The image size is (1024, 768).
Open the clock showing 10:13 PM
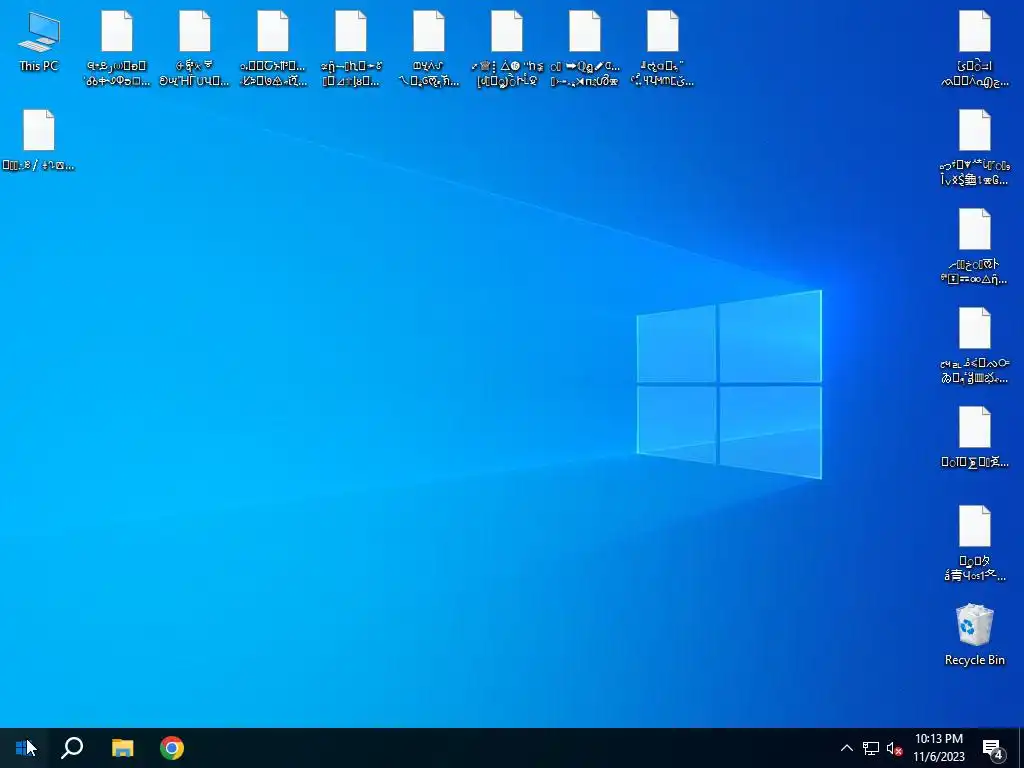pyautogui.click(x=938, y=748)
